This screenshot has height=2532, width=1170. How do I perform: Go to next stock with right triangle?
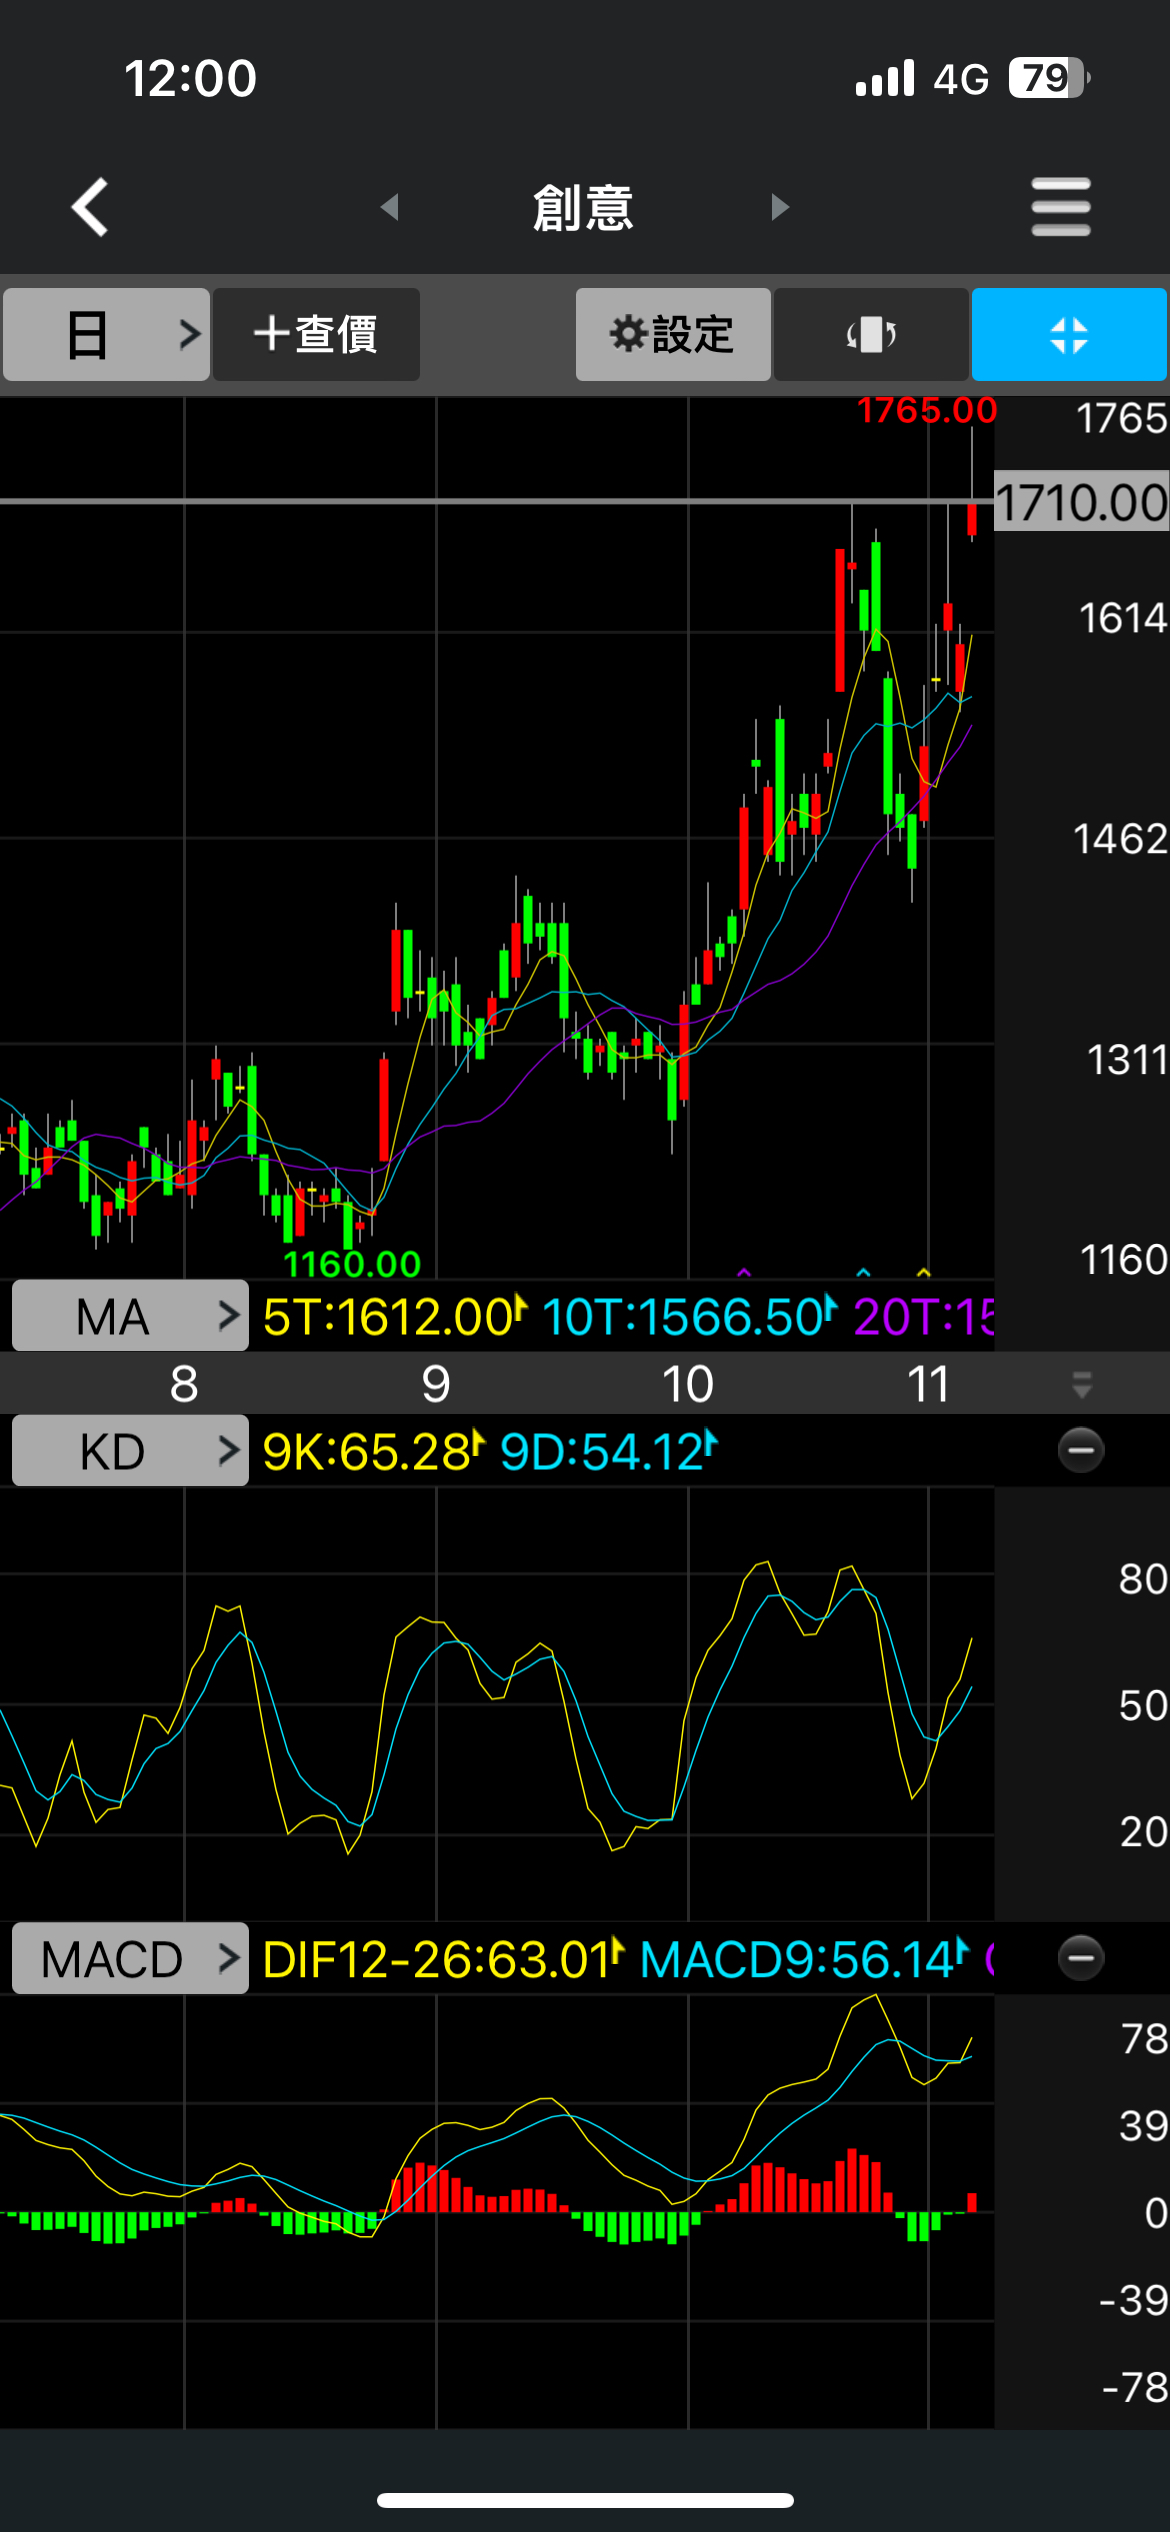(780, 207)
